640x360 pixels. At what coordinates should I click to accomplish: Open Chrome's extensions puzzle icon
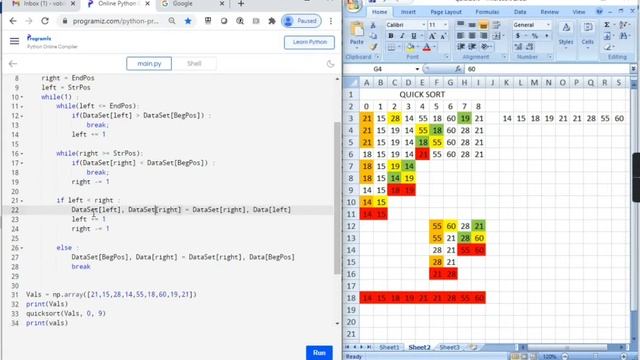[272, 21]
